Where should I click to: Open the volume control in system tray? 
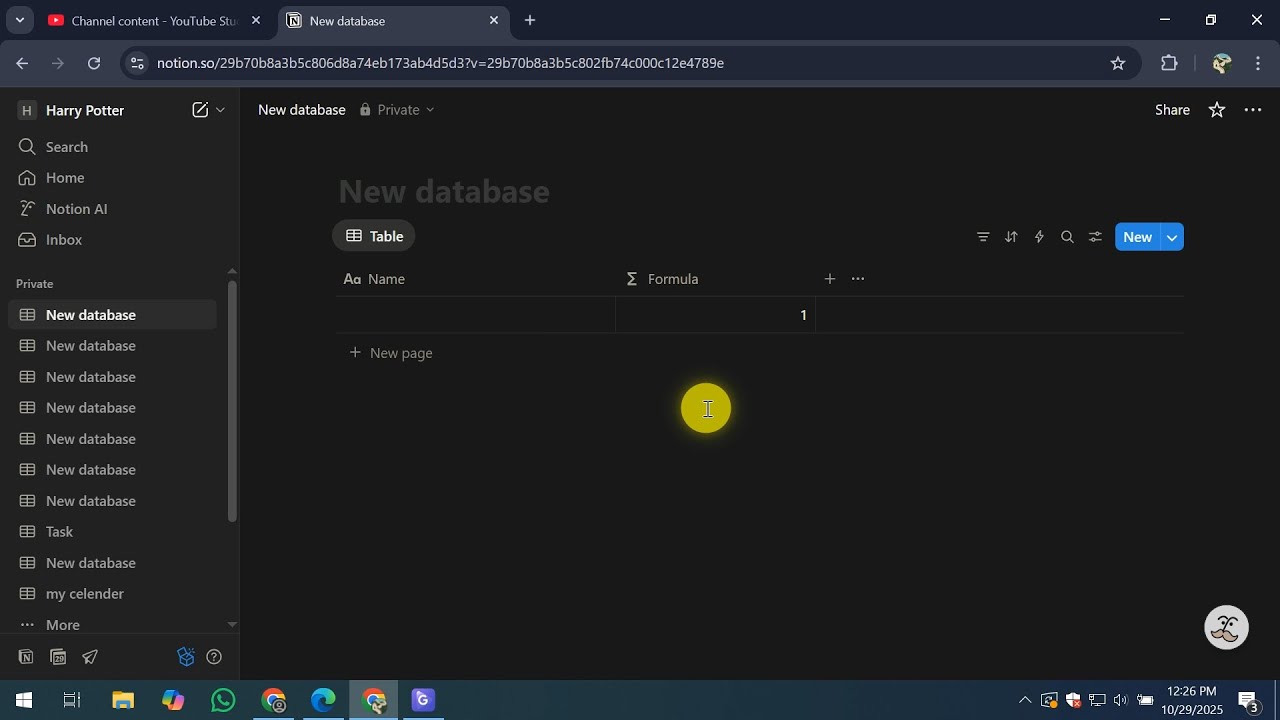tap(1120, 700)
